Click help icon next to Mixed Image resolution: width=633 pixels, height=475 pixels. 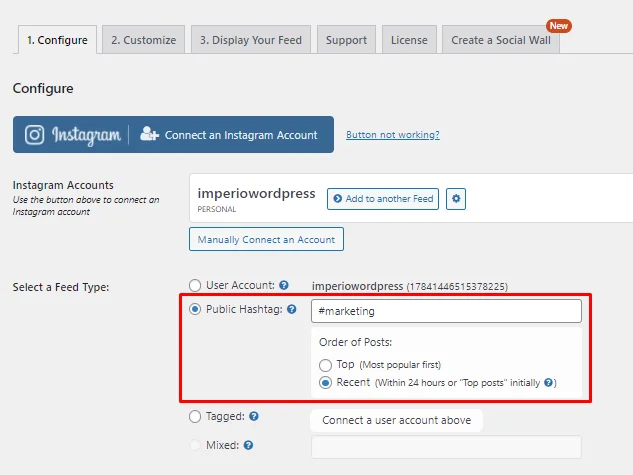click(x=248, y=445)
